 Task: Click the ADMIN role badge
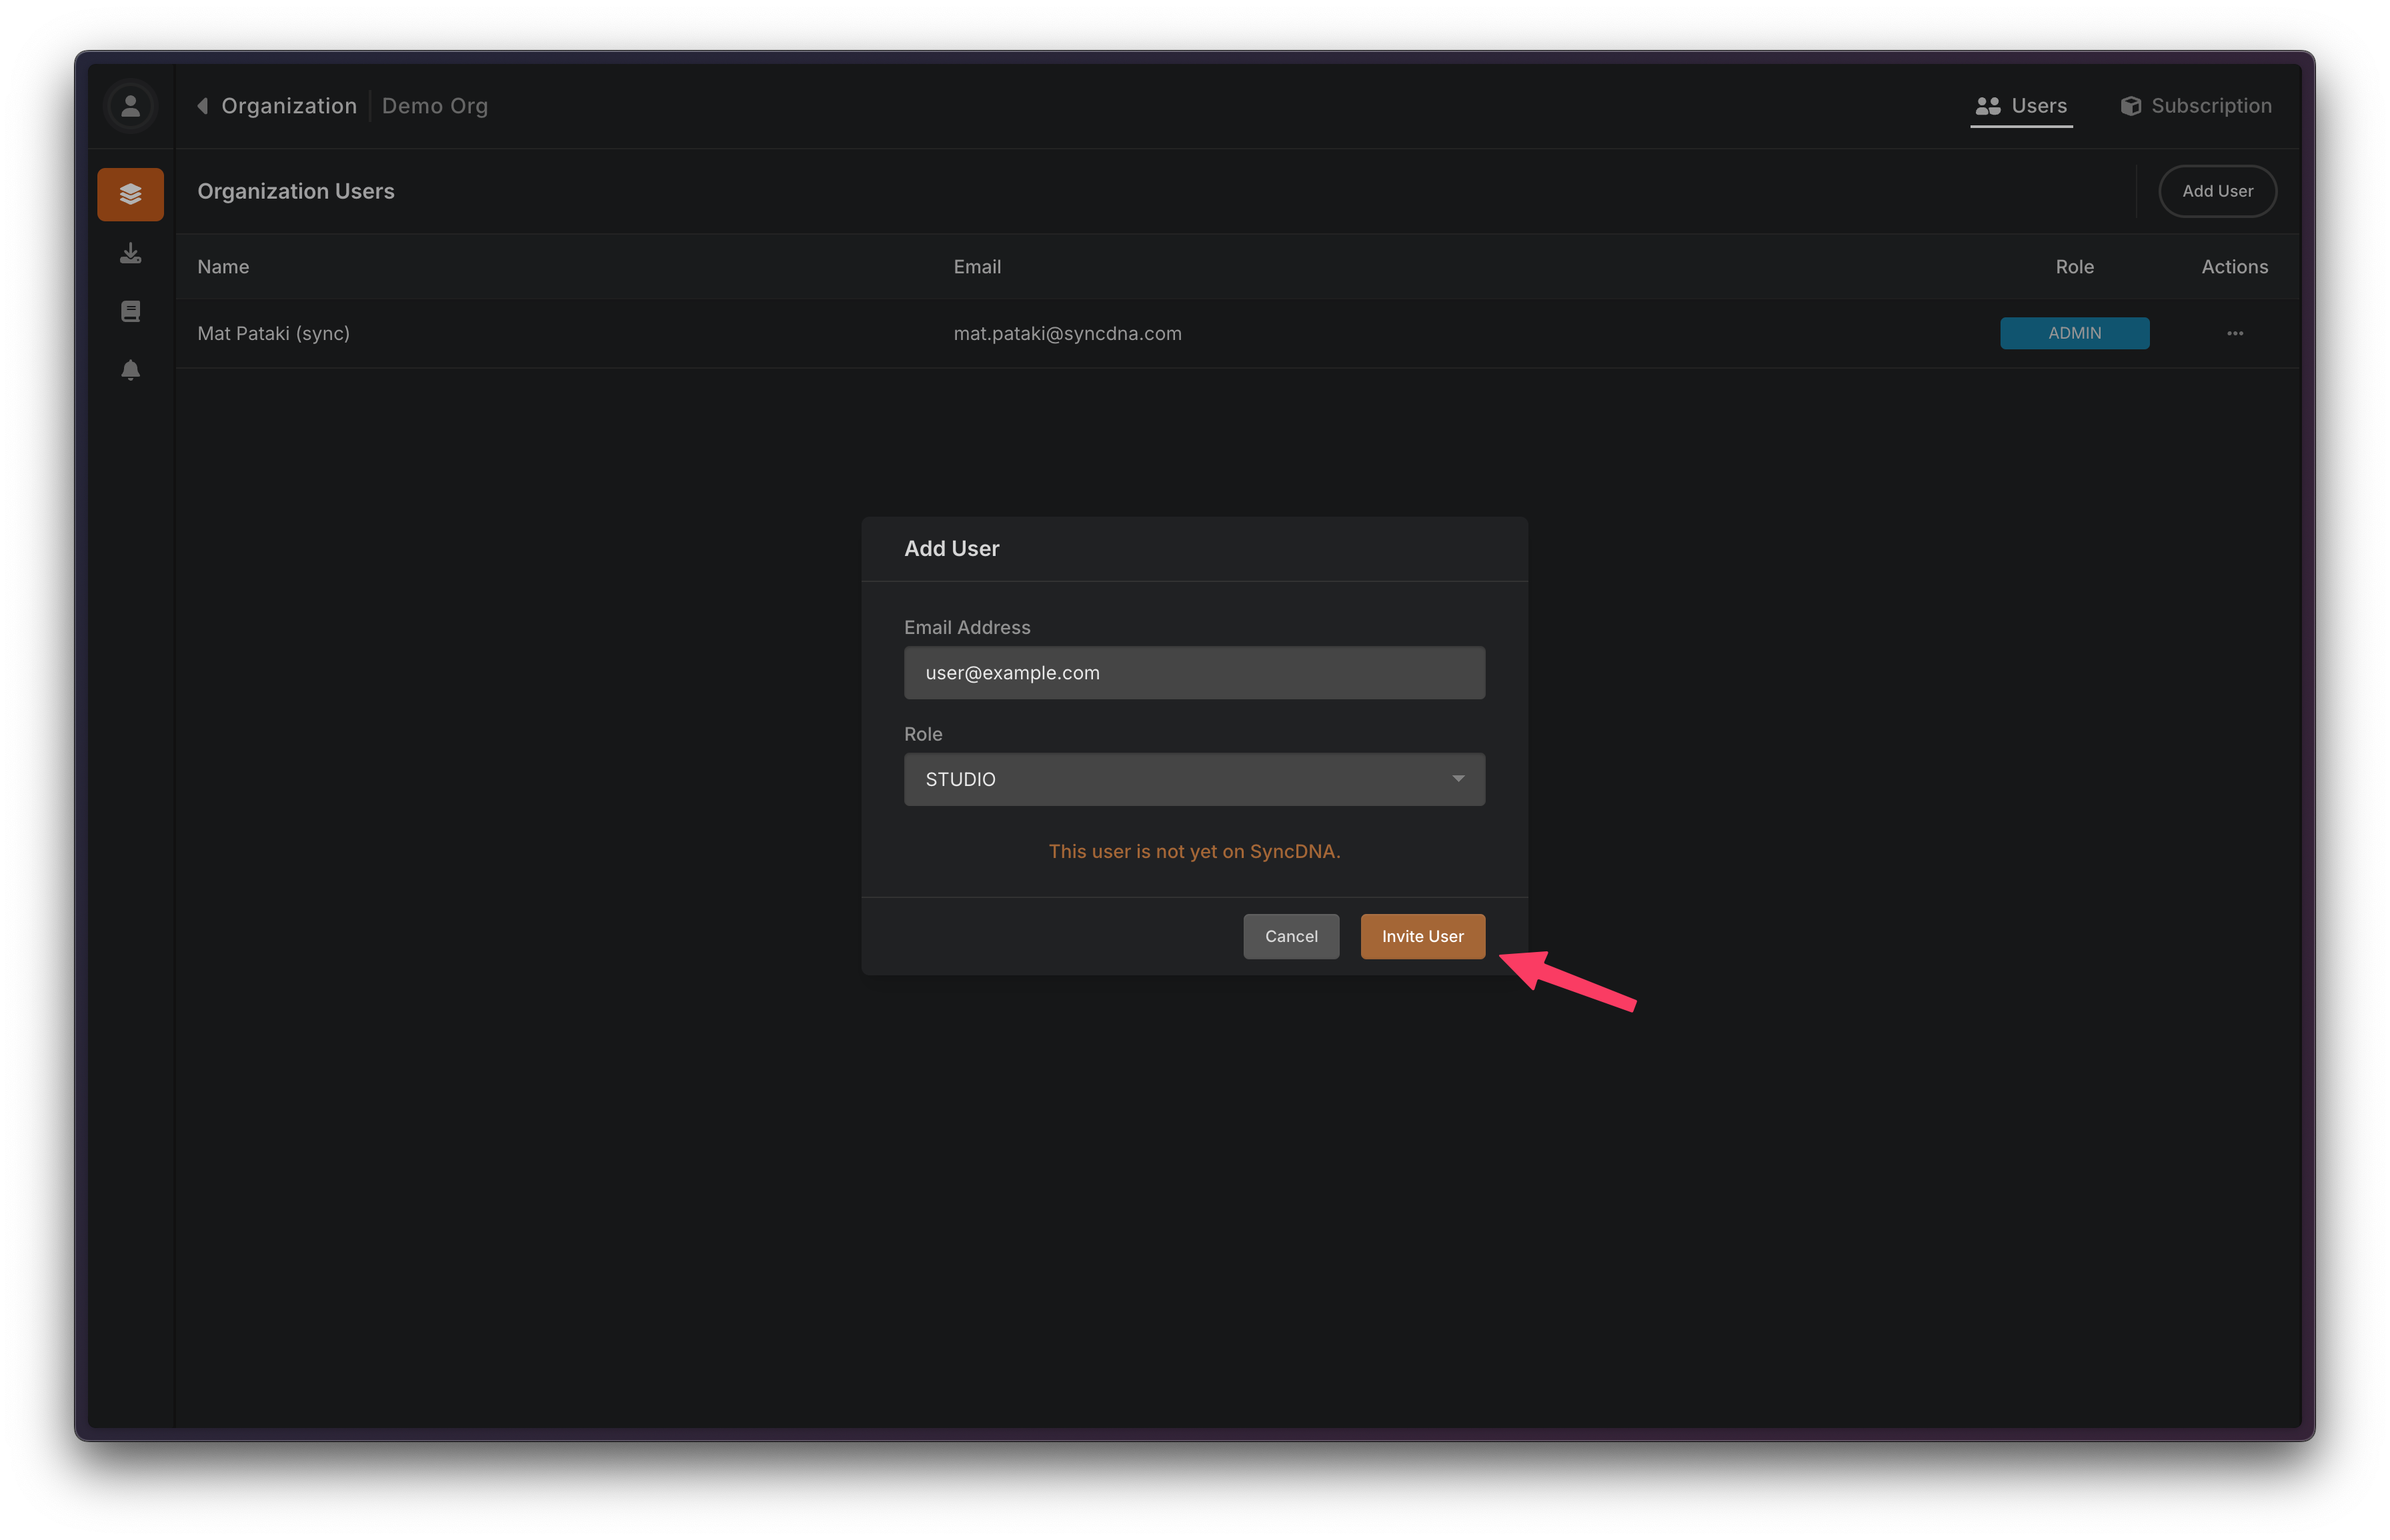tap(2074, 333)
